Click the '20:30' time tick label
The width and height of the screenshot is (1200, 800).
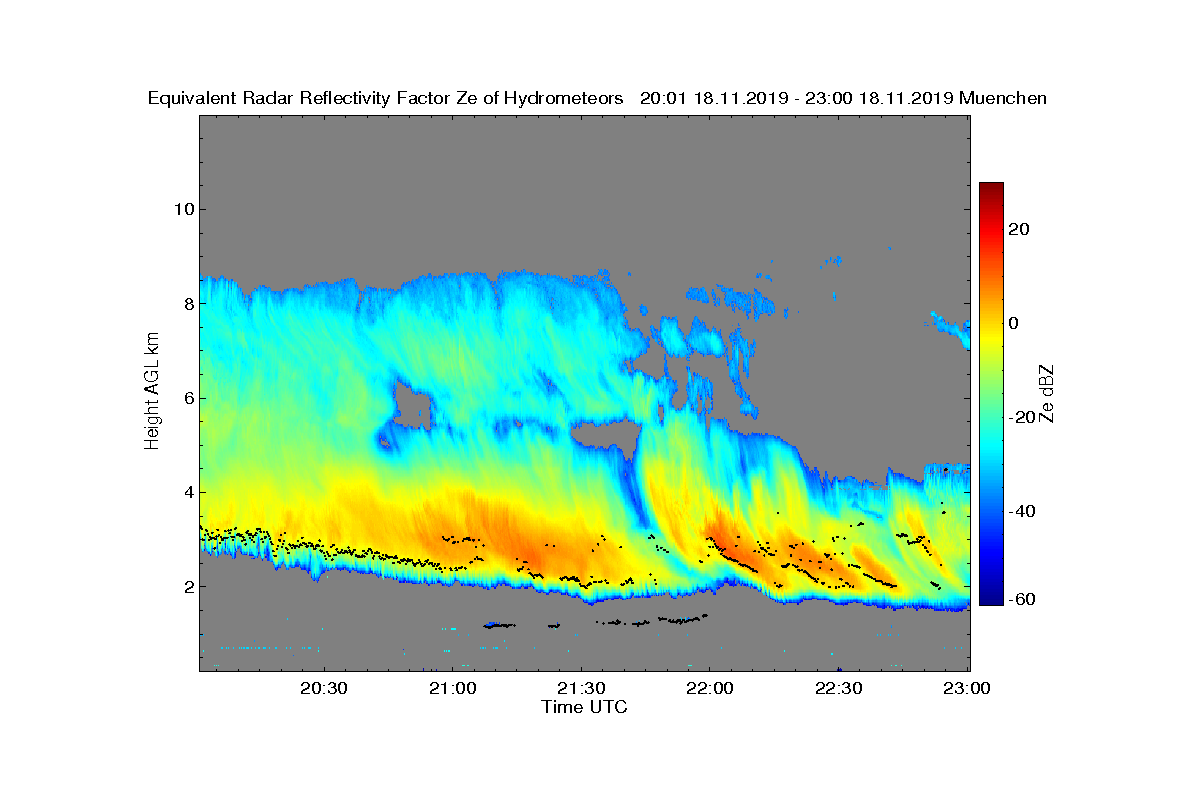click(x=324, y=688)
